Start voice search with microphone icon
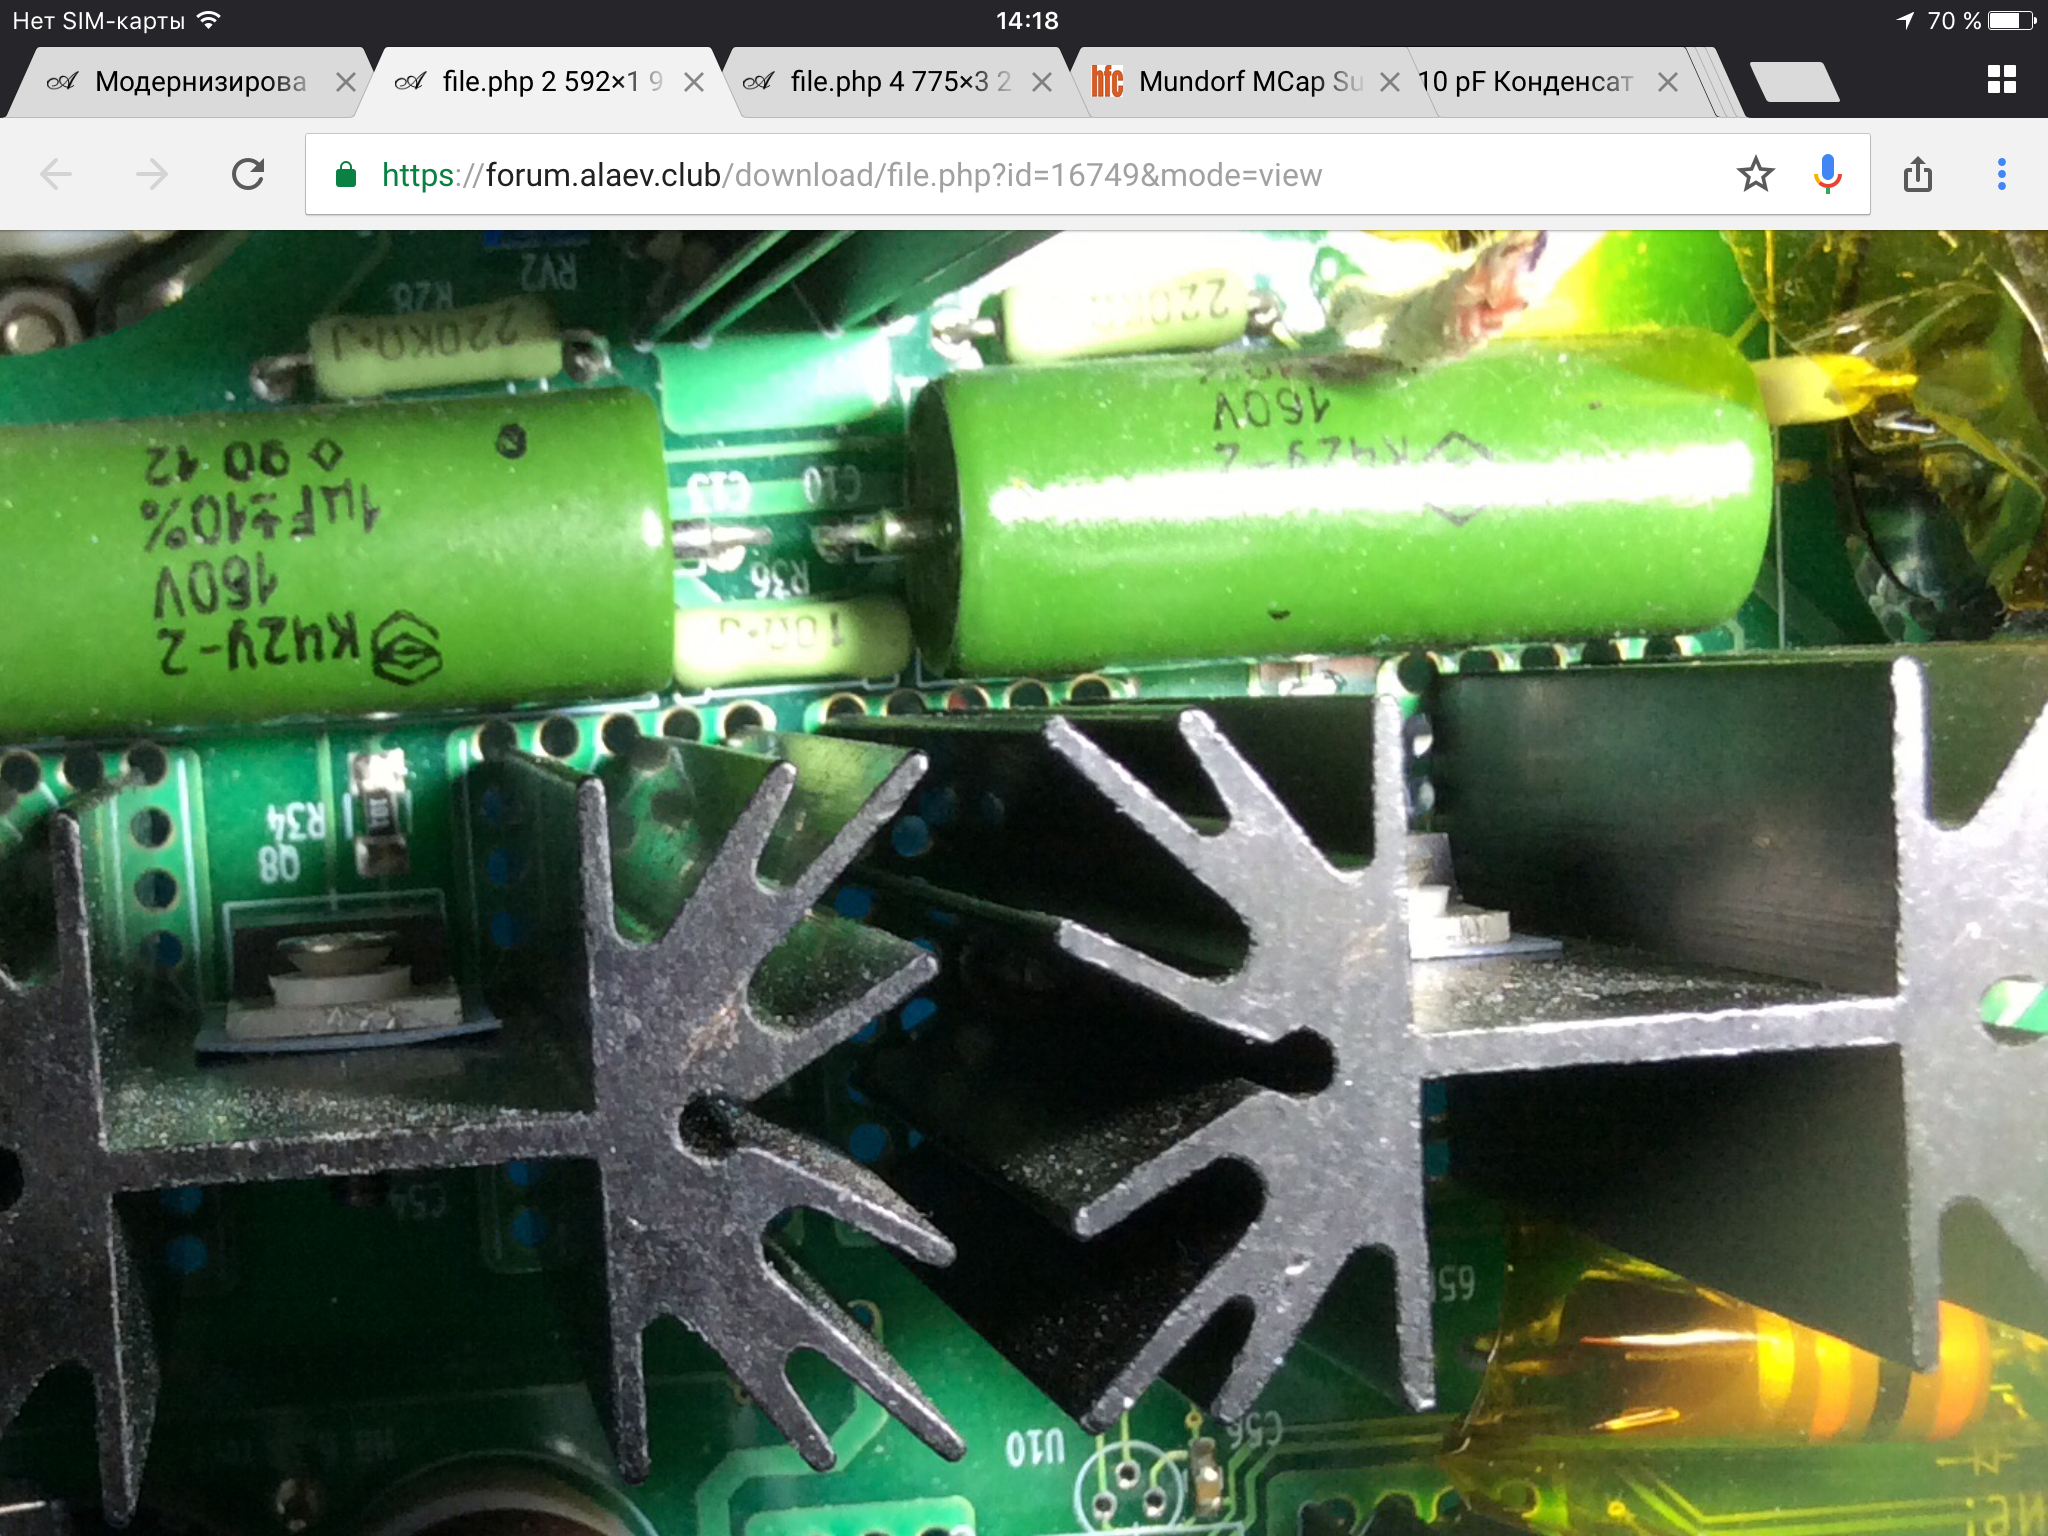Viewport: 2048px width, 1536px height. [x=1827, y=175]
